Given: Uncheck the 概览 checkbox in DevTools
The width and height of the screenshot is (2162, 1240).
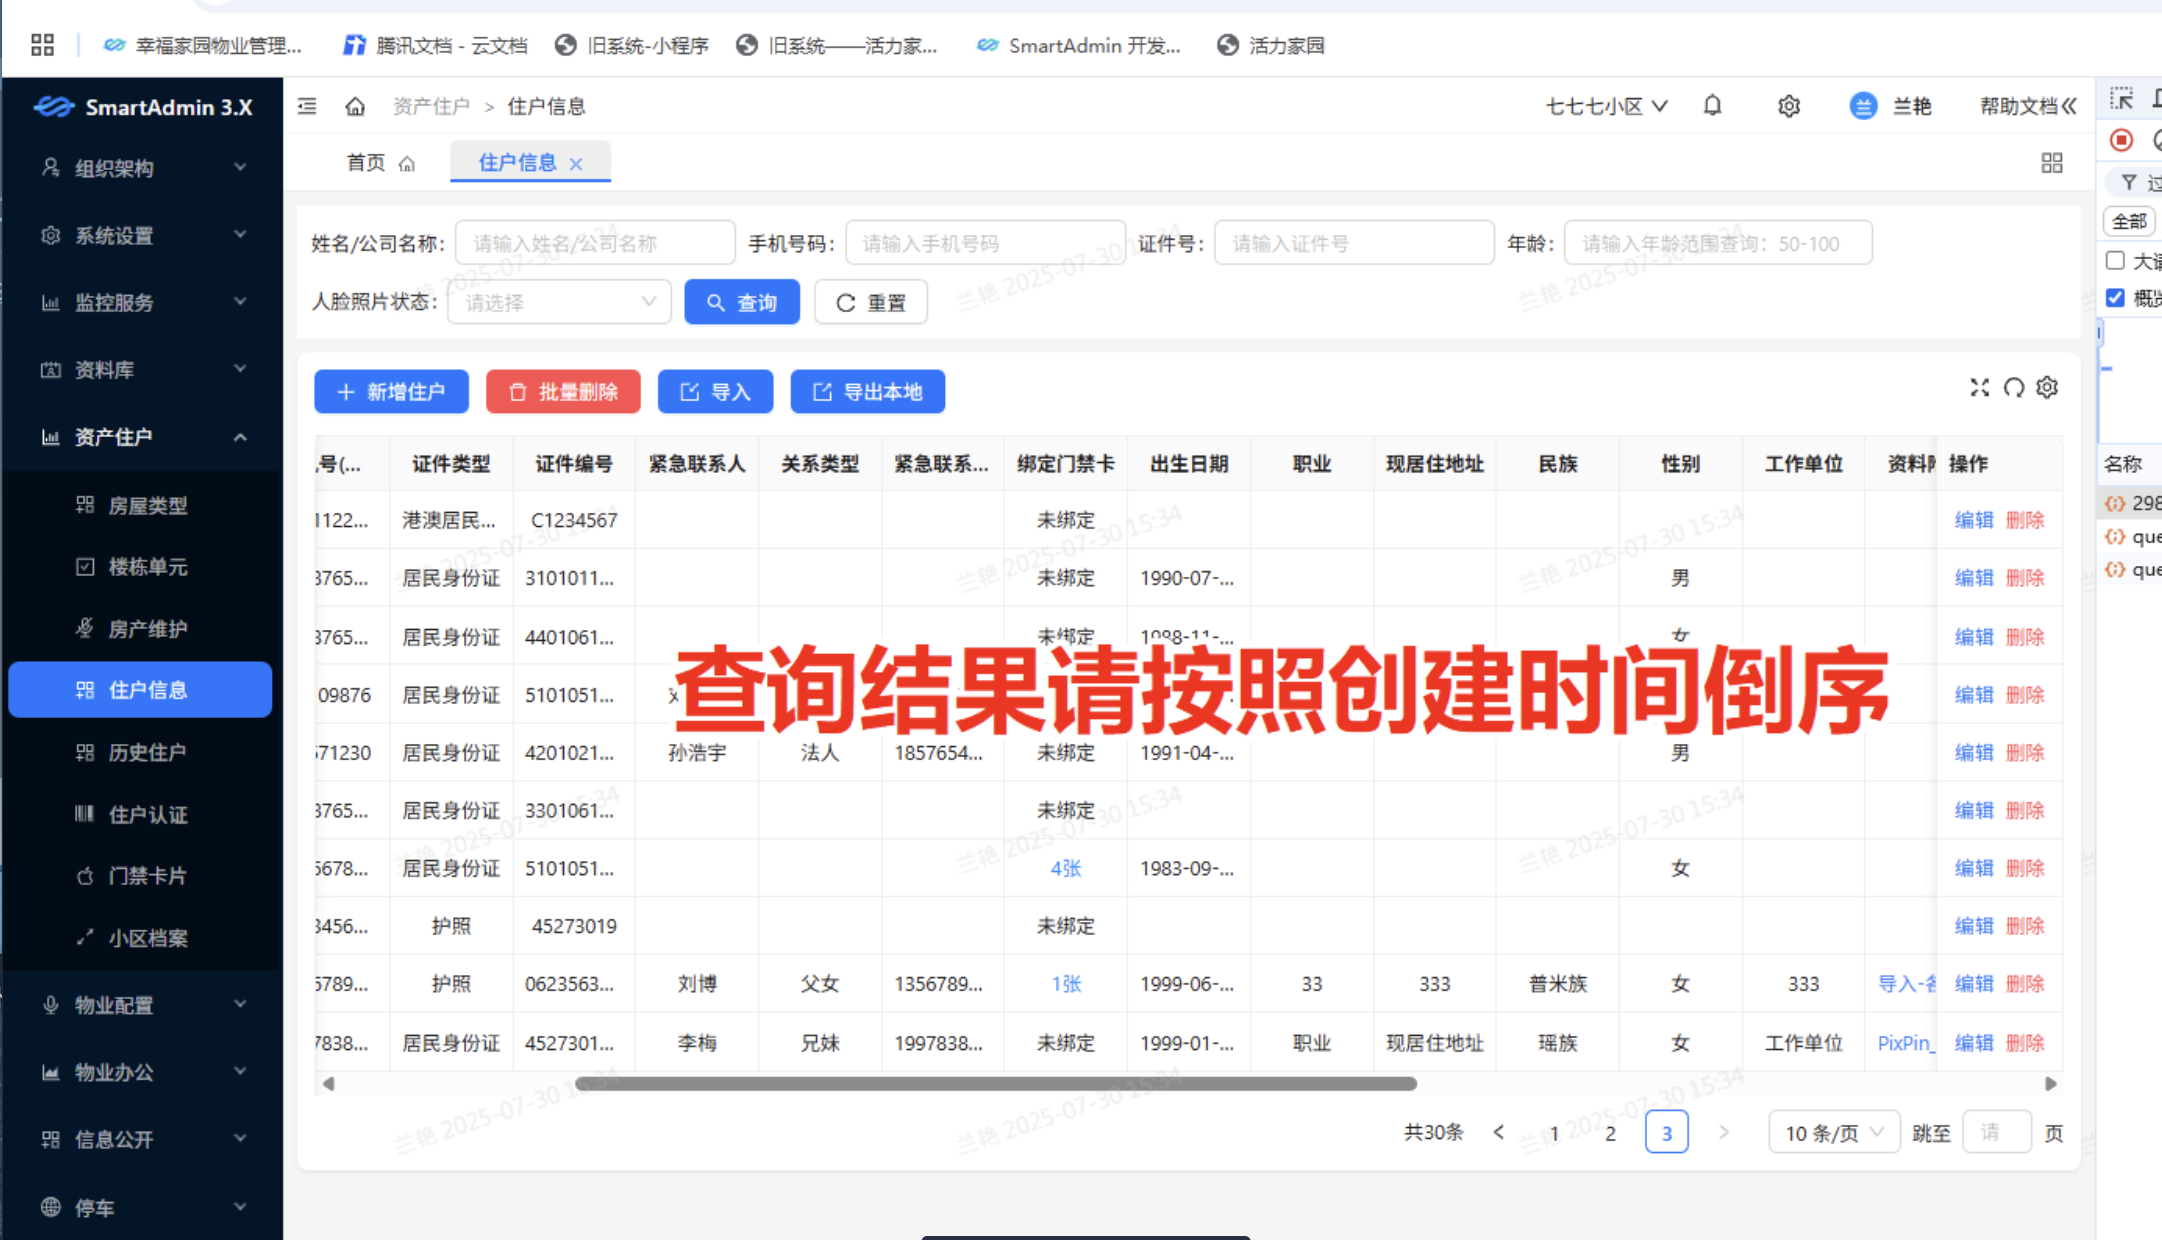Looking at the screenshot, I should [x=2115, y=298].
